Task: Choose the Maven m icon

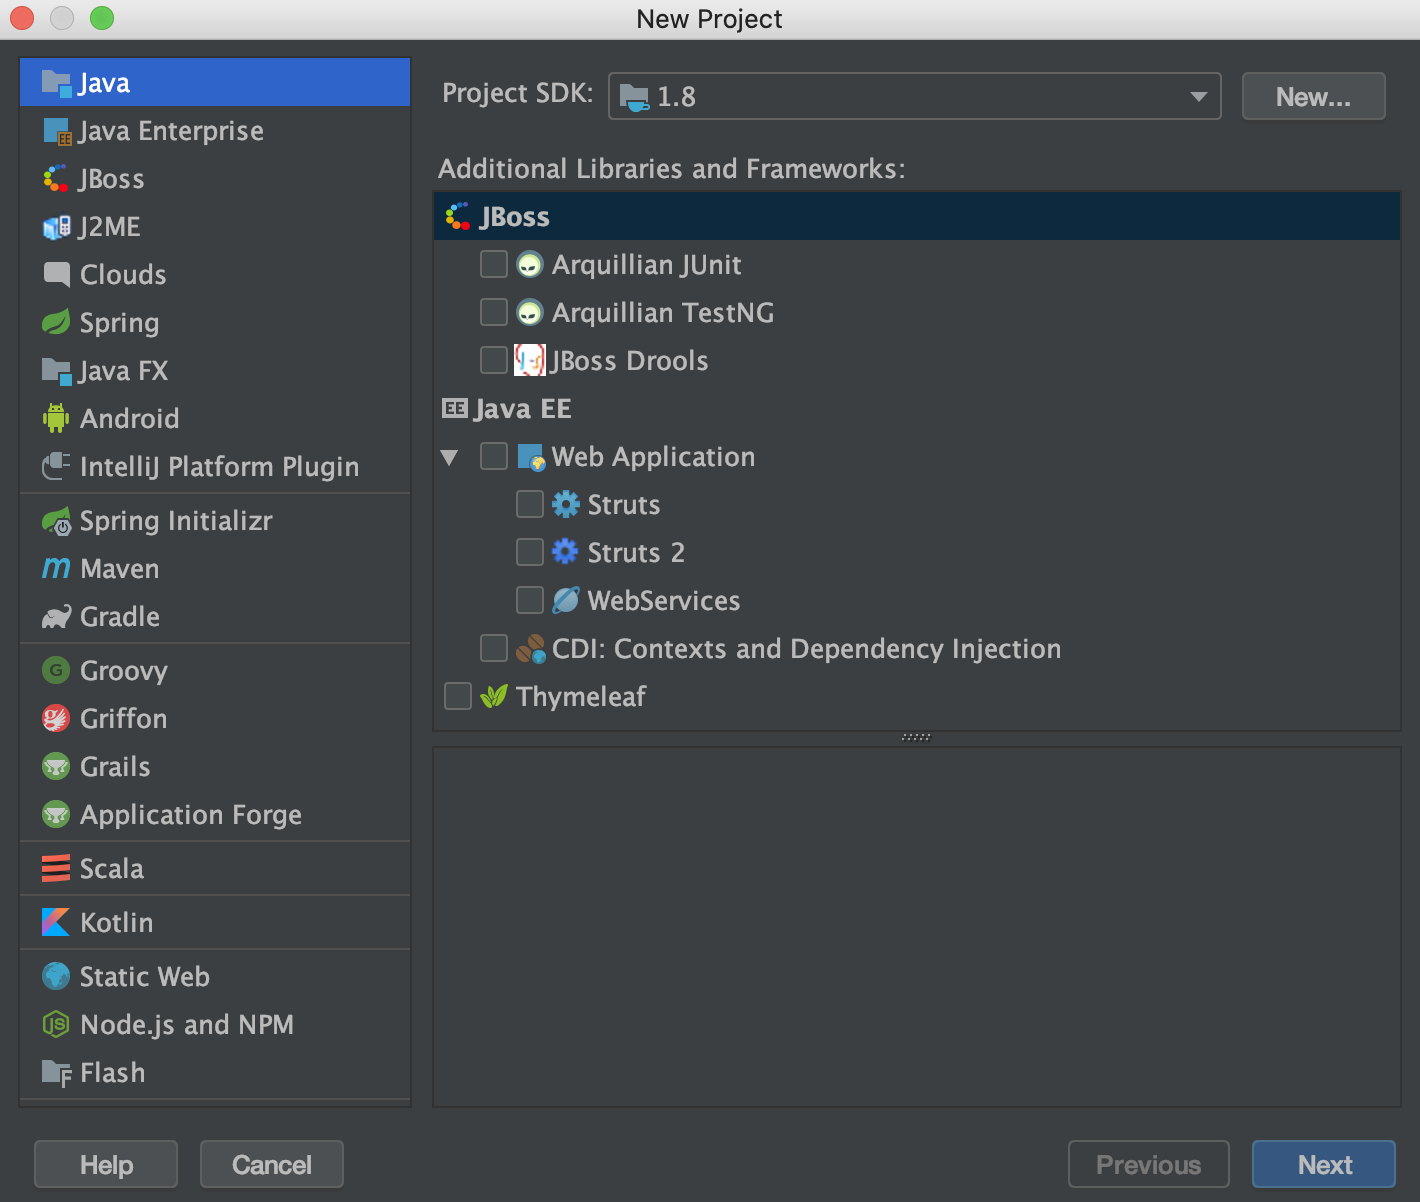Action: pyautogui.click(x=56, y=569)
